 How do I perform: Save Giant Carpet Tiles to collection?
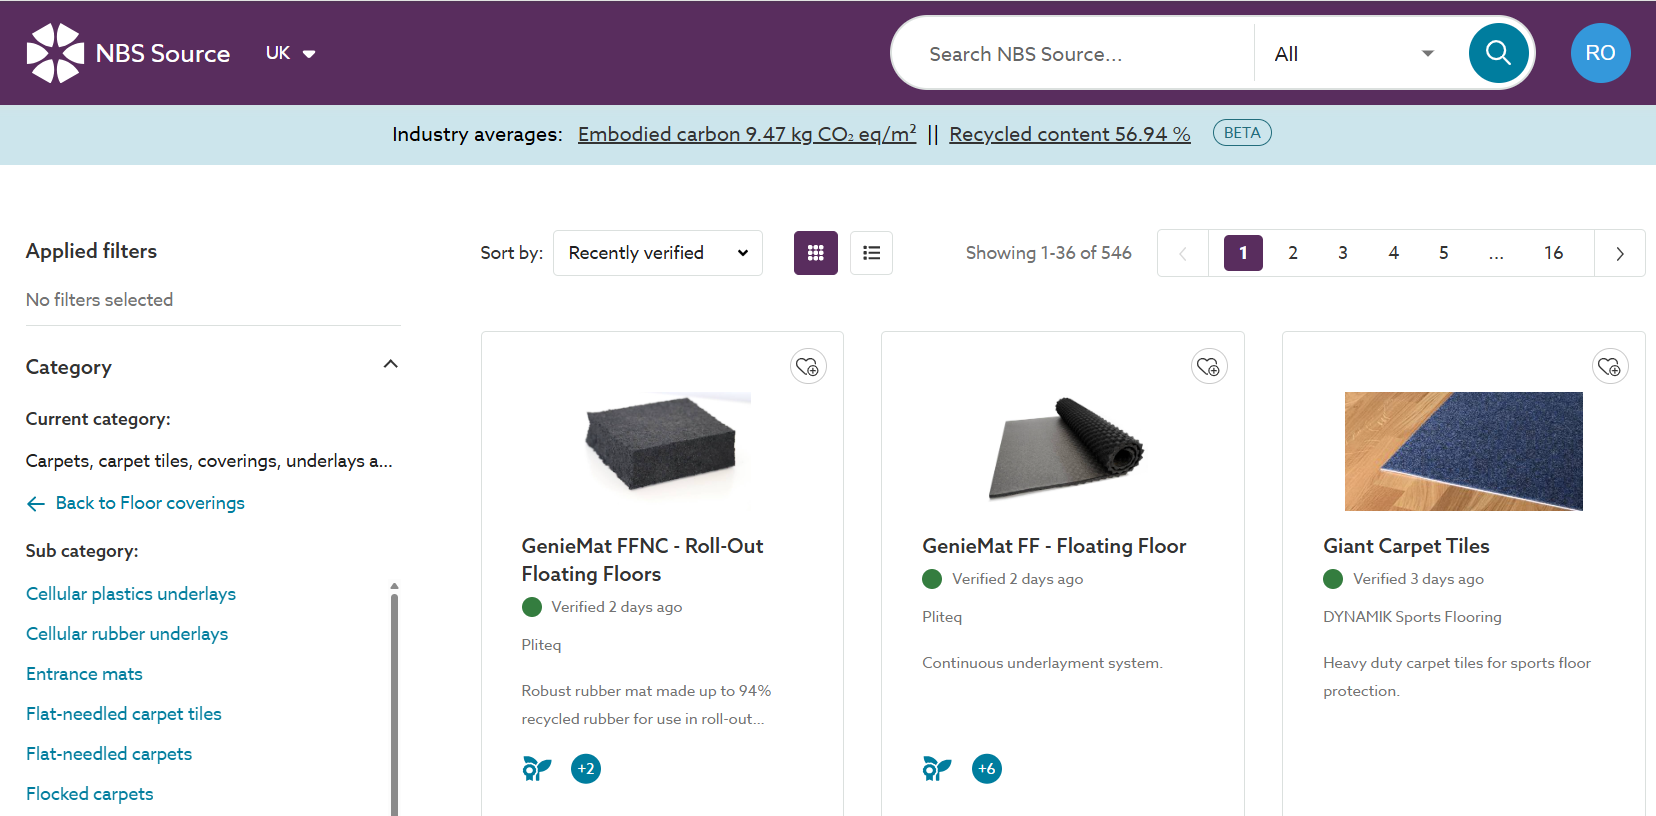click(x=1610, y=367)
